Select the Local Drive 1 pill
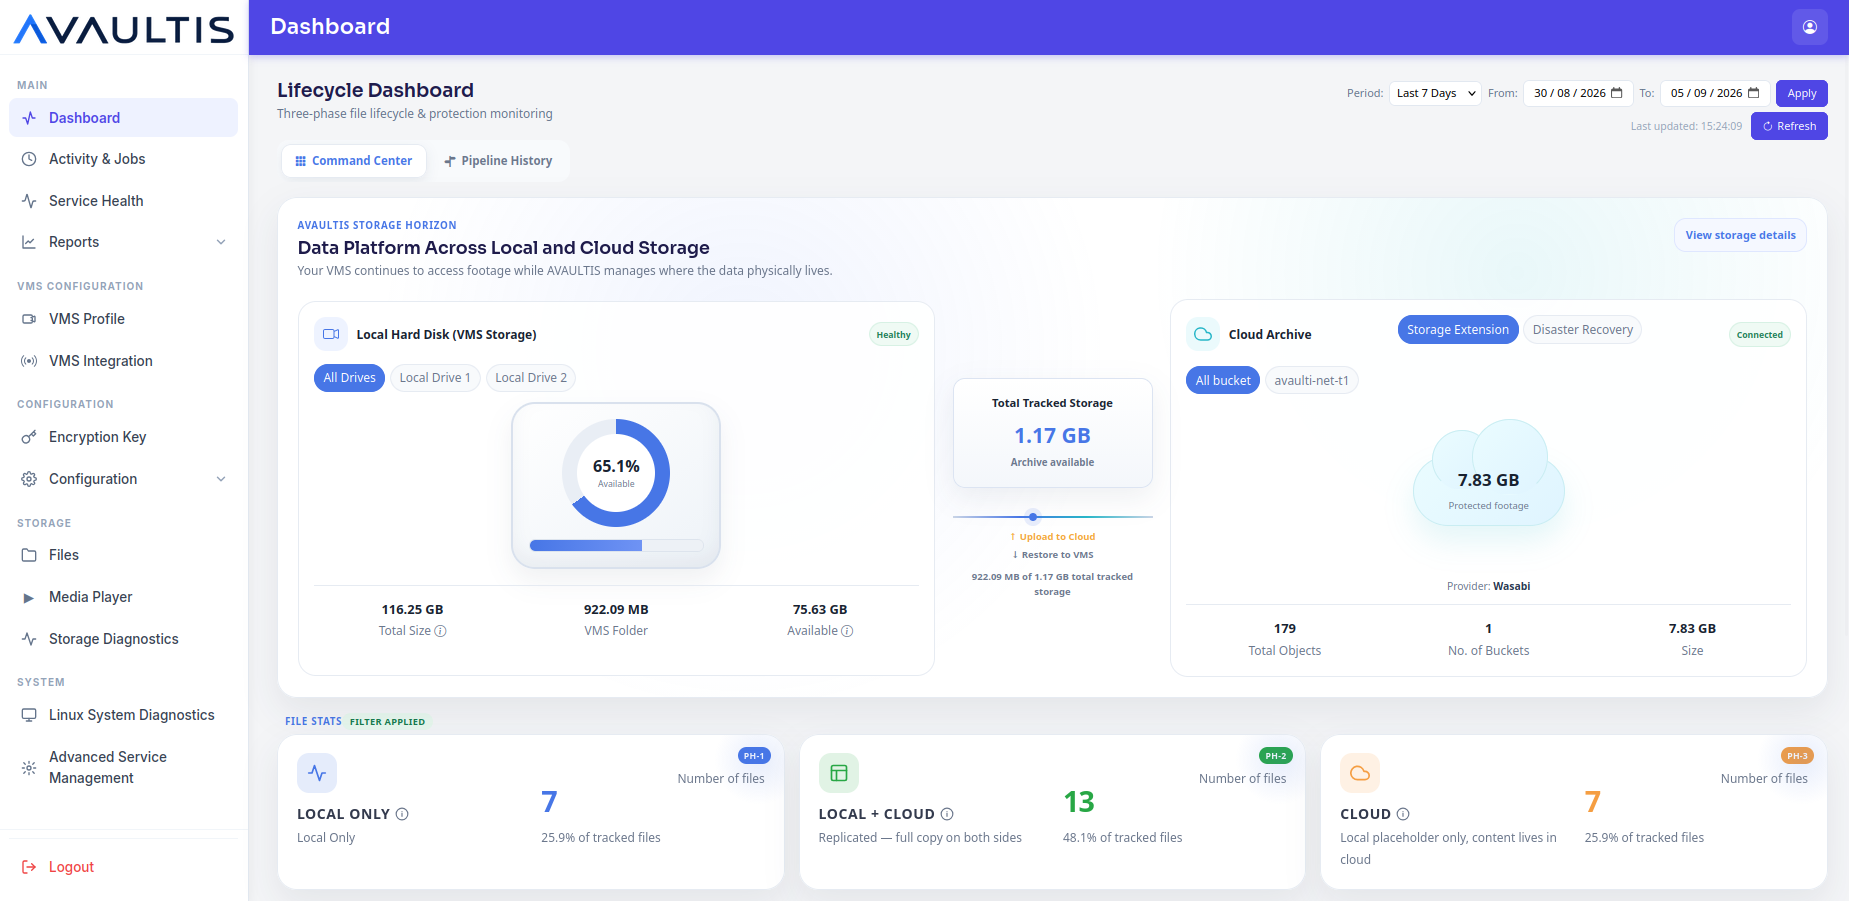The width and height of the screenshot is (1849, 901). point(435,378)
